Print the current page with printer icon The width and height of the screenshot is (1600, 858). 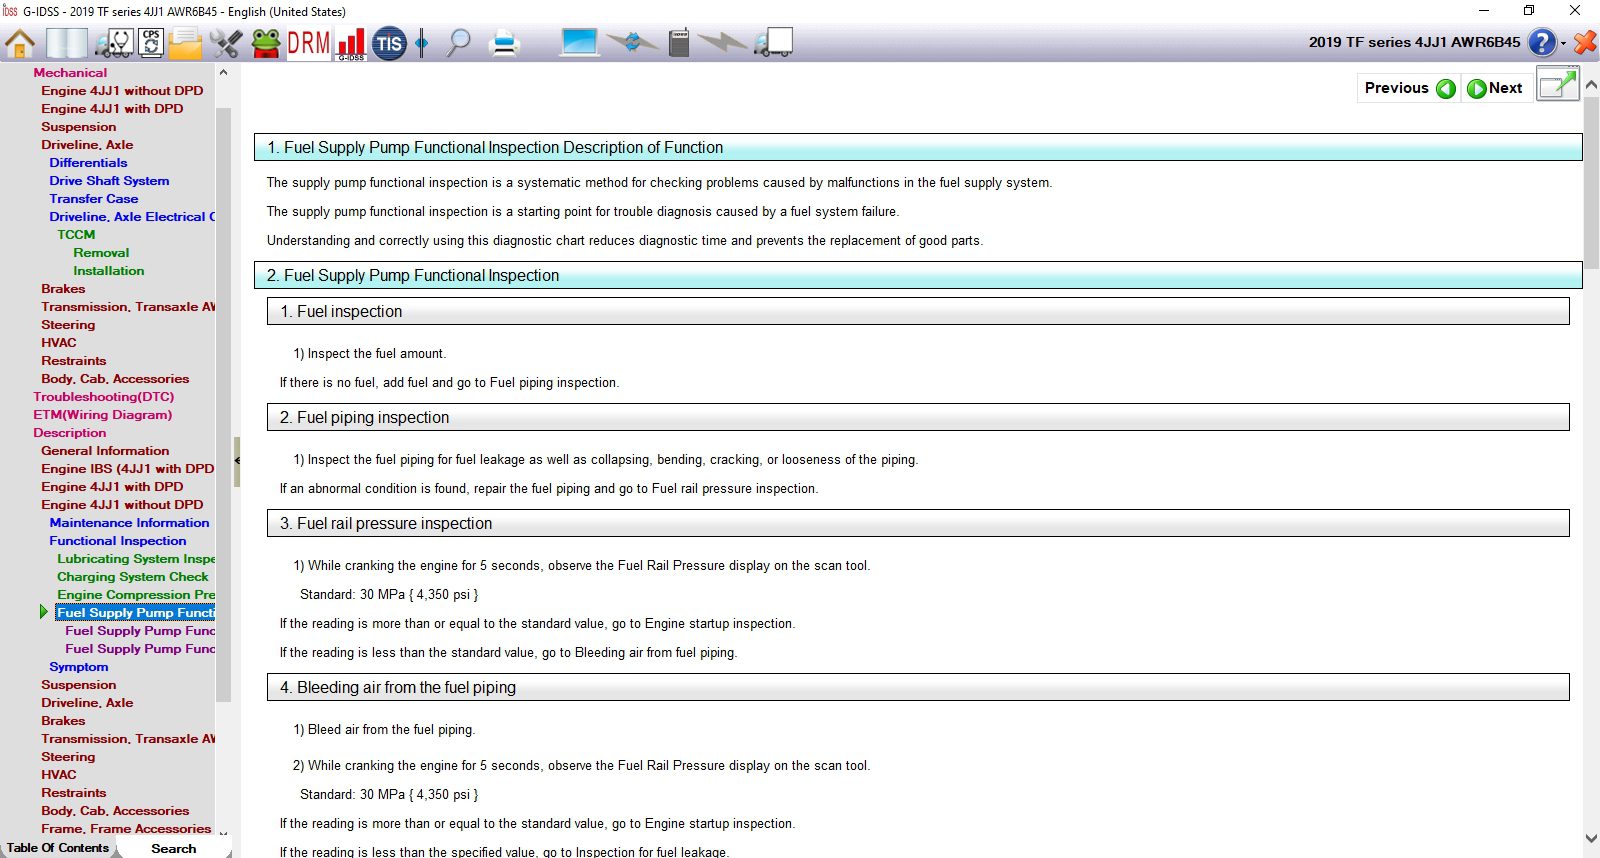505,43
